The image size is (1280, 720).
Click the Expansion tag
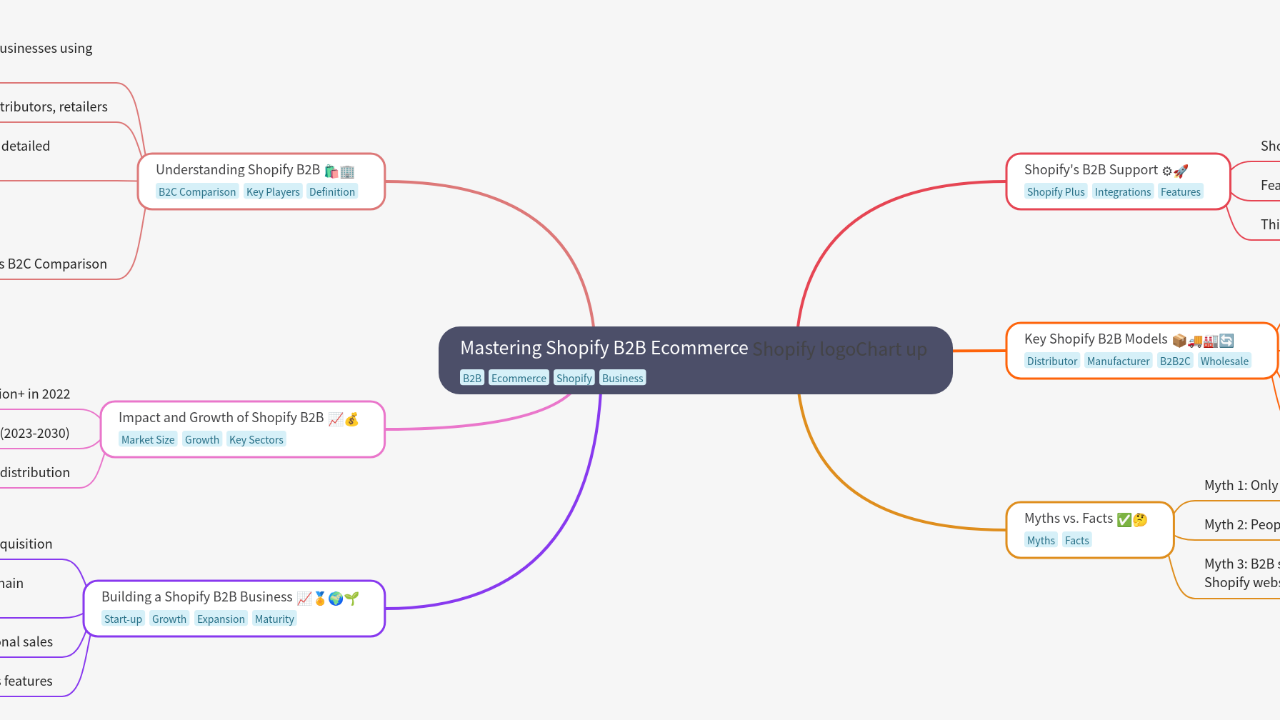click(221, 619)
